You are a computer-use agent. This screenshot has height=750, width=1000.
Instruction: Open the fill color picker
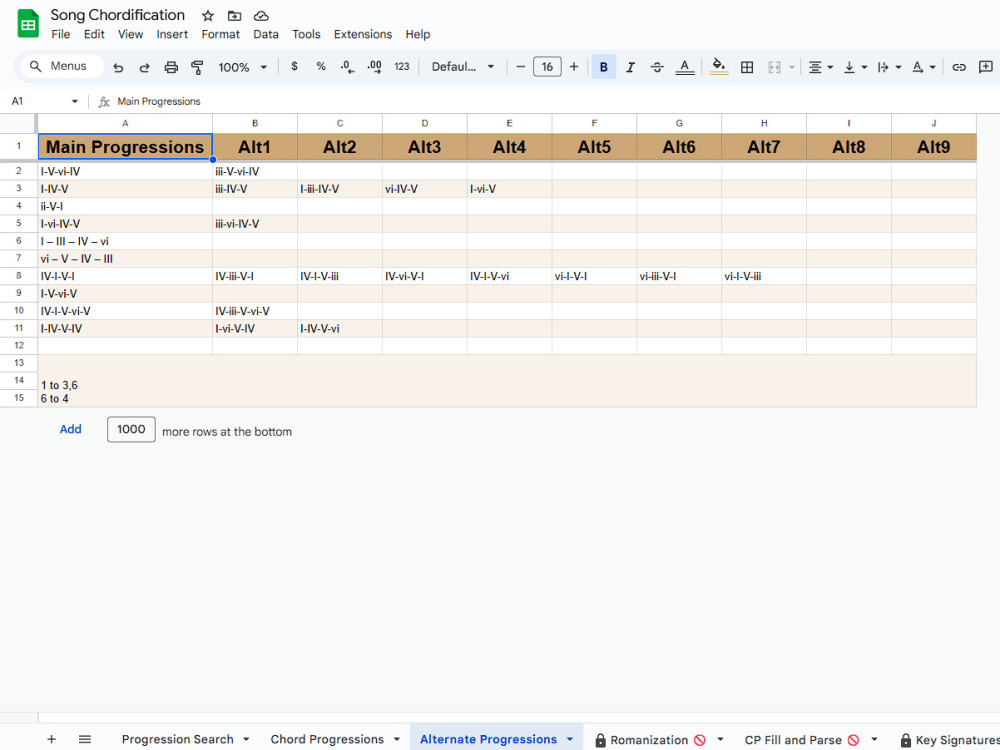pyautogui.click(x=719, y=66)
